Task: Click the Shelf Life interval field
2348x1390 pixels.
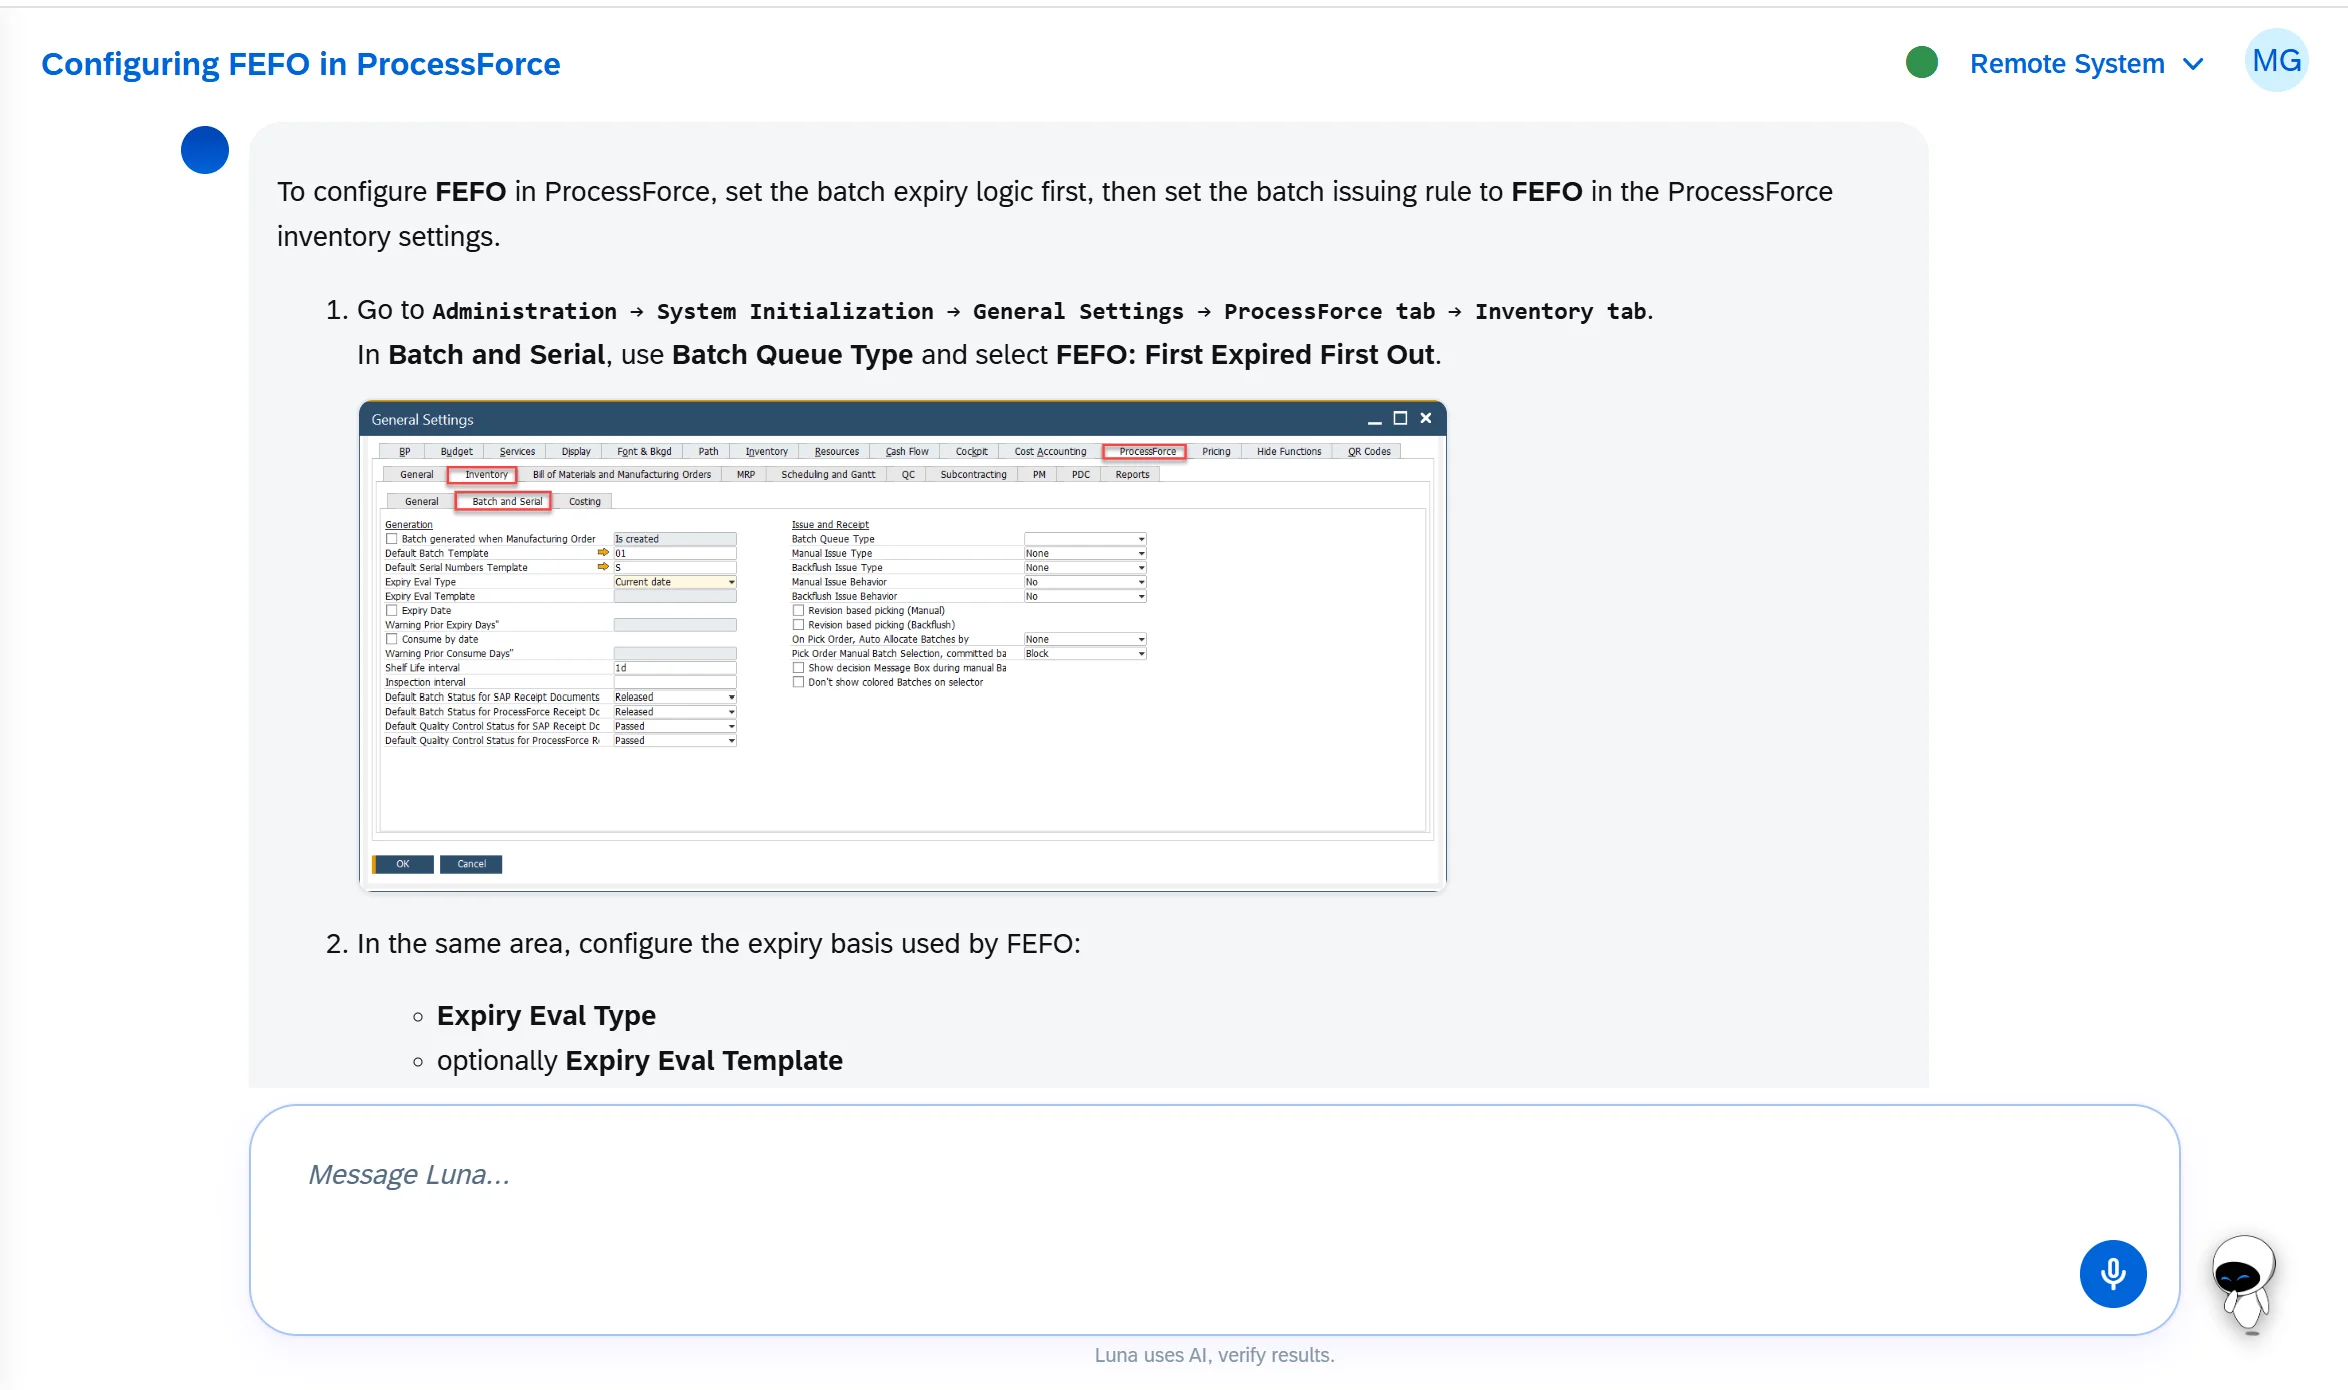Action: coord(674,668)
